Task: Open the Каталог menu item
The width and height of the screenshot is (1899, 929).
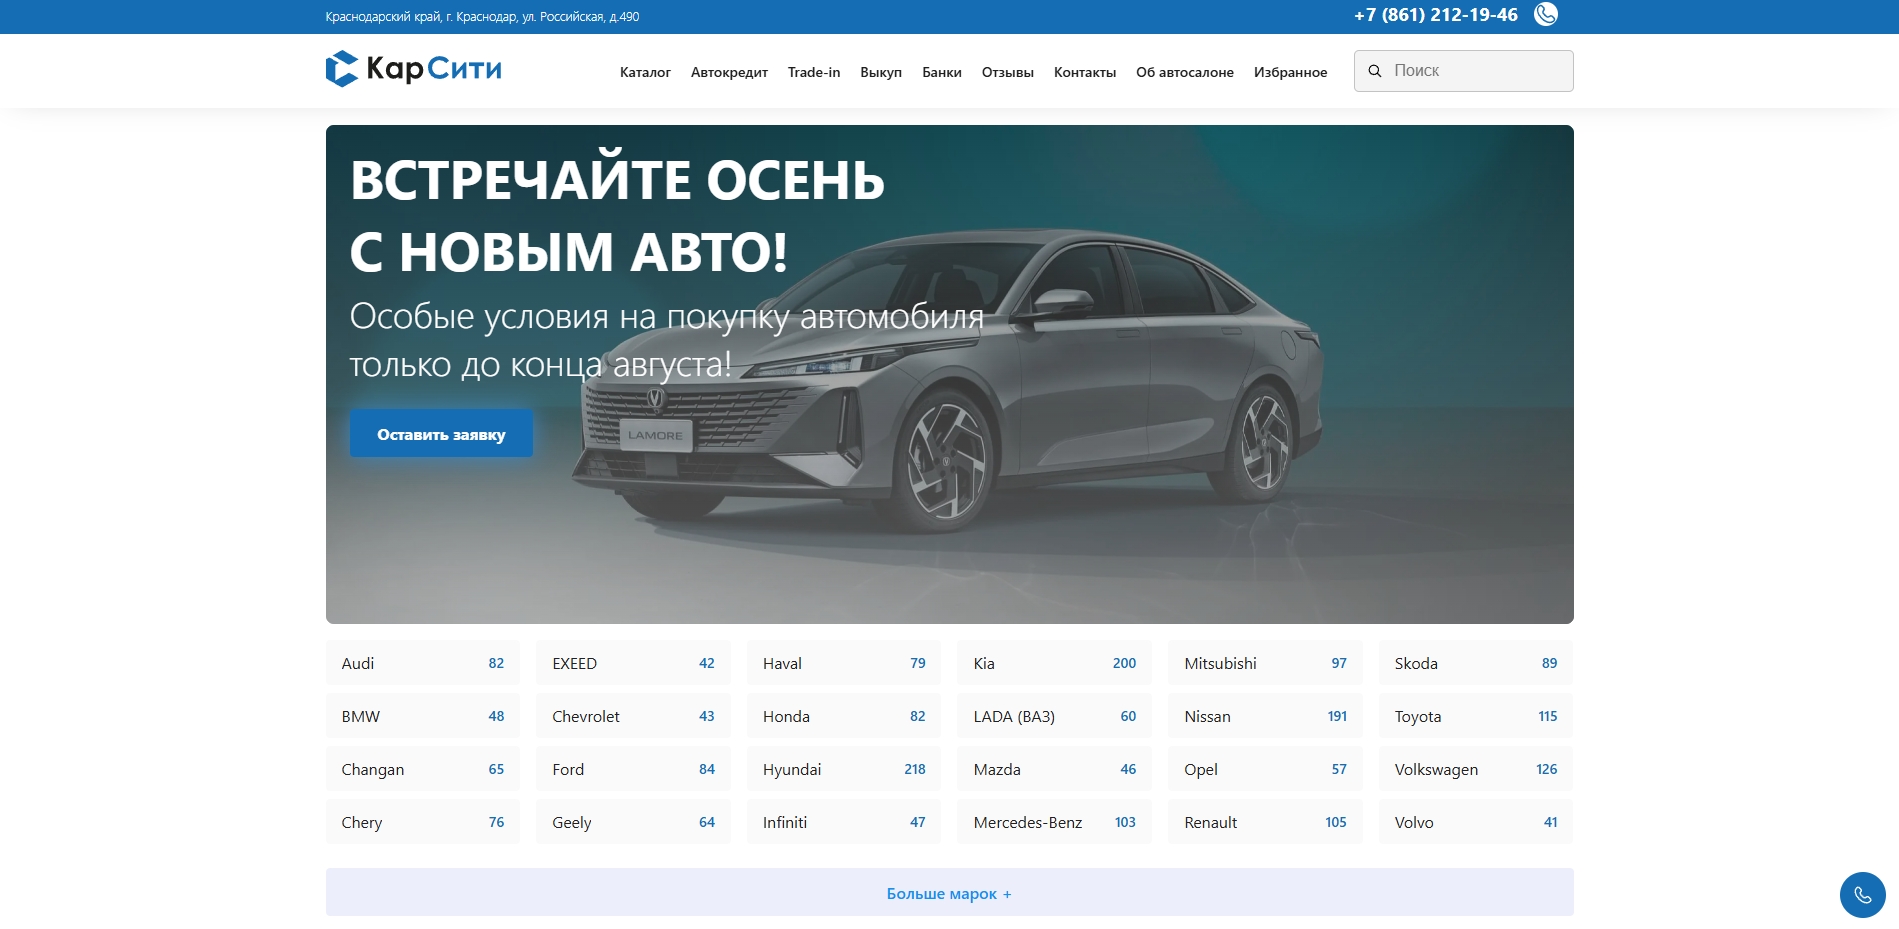Action: pos(645,72)
